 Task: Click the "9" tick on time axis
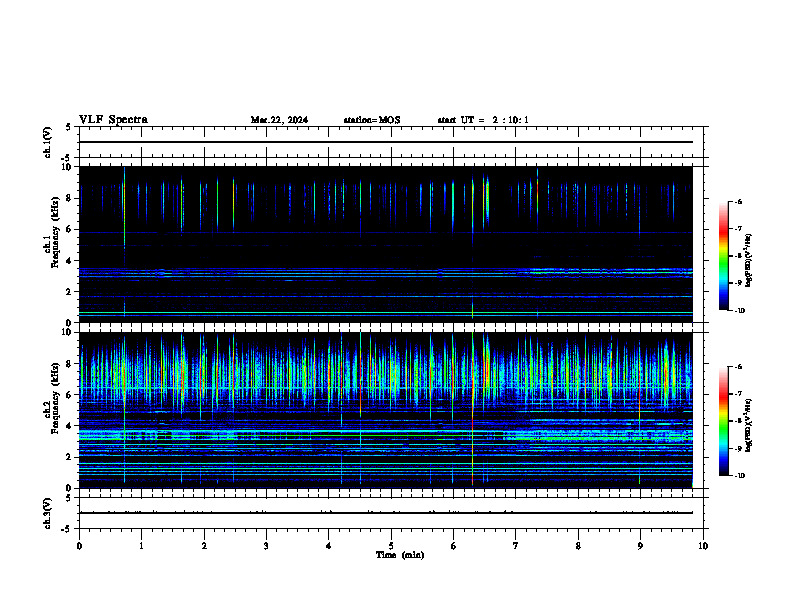640,546
